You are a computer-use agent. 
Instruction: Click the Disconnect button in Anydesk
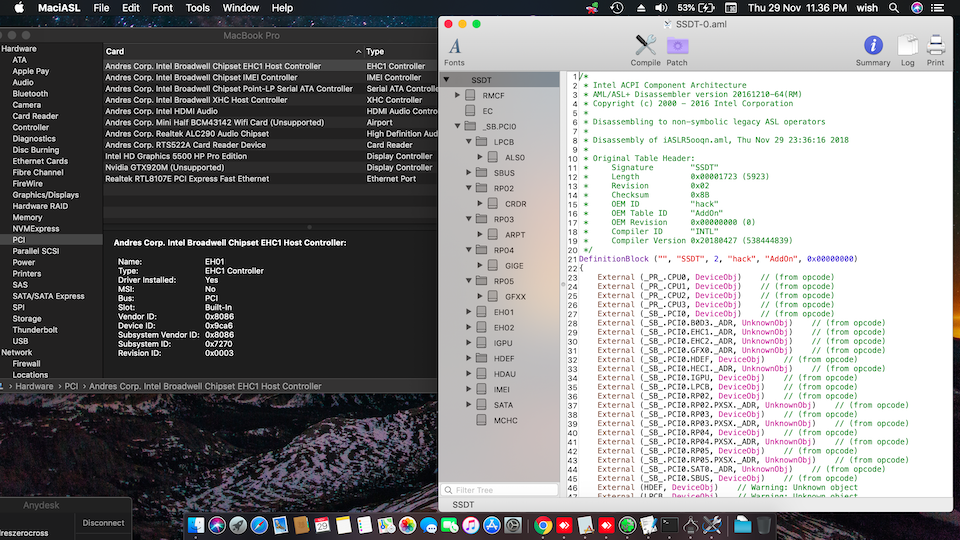[x=103, y=523]
